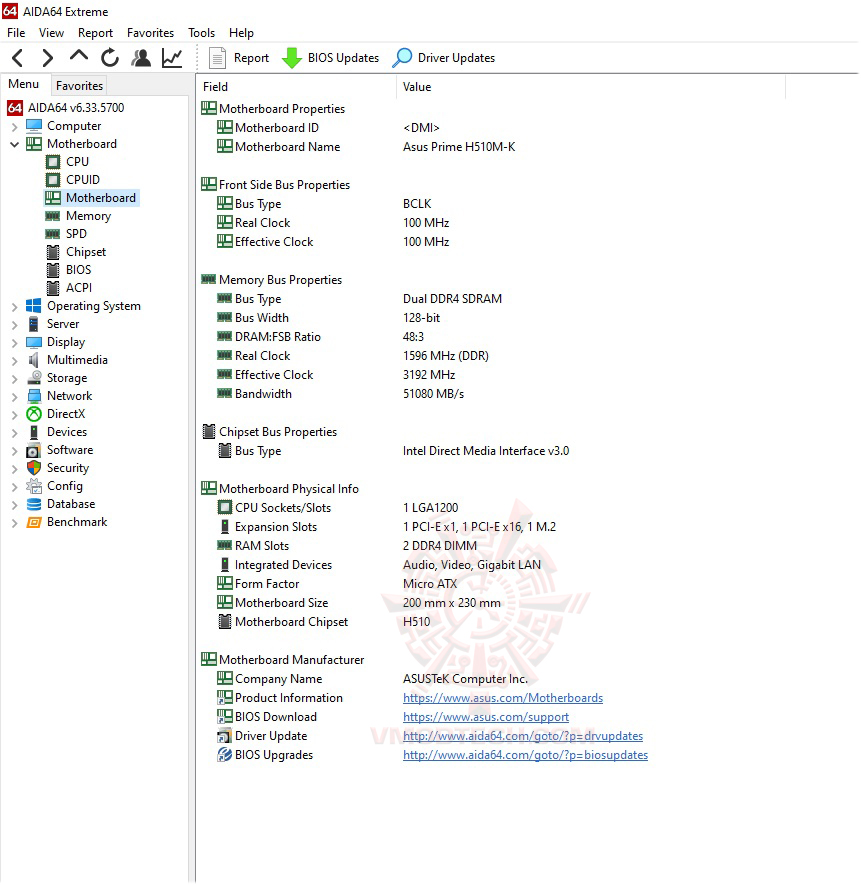Open the graph chart toolbar icon
861x885 pixels.
coord(172,58)
